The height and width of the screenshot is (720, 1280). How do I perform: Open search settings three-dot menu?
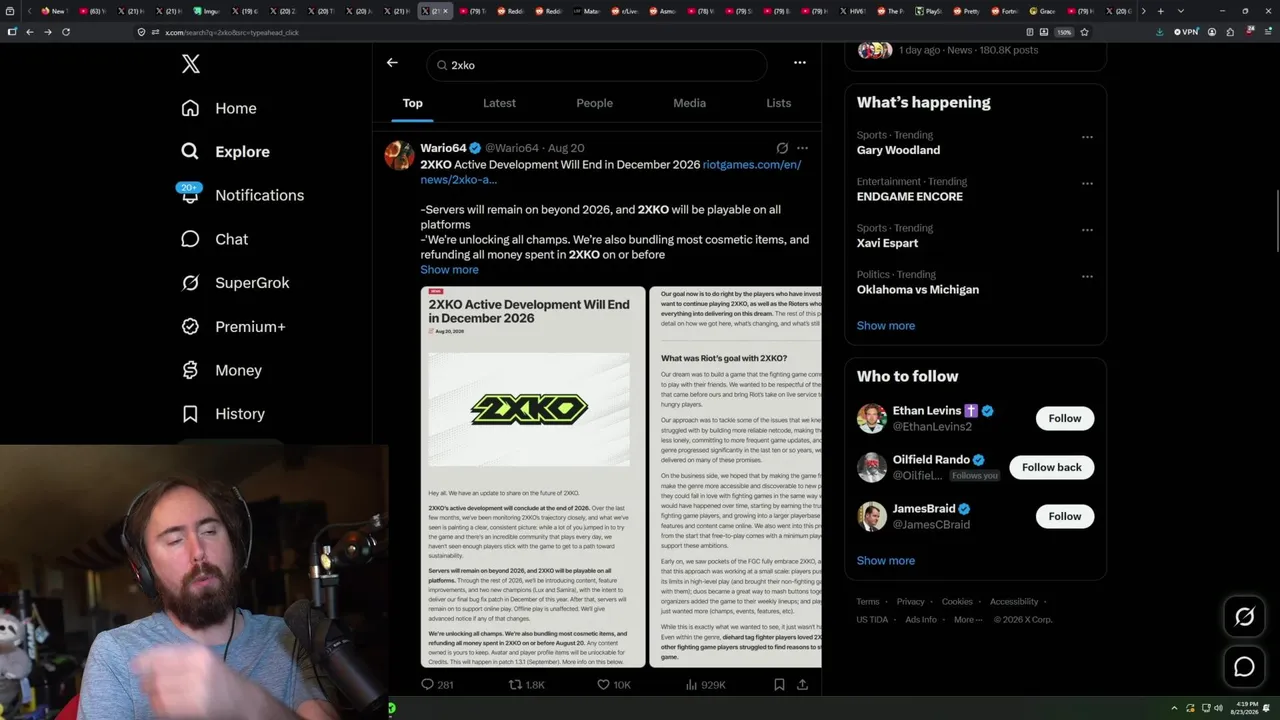800,63
